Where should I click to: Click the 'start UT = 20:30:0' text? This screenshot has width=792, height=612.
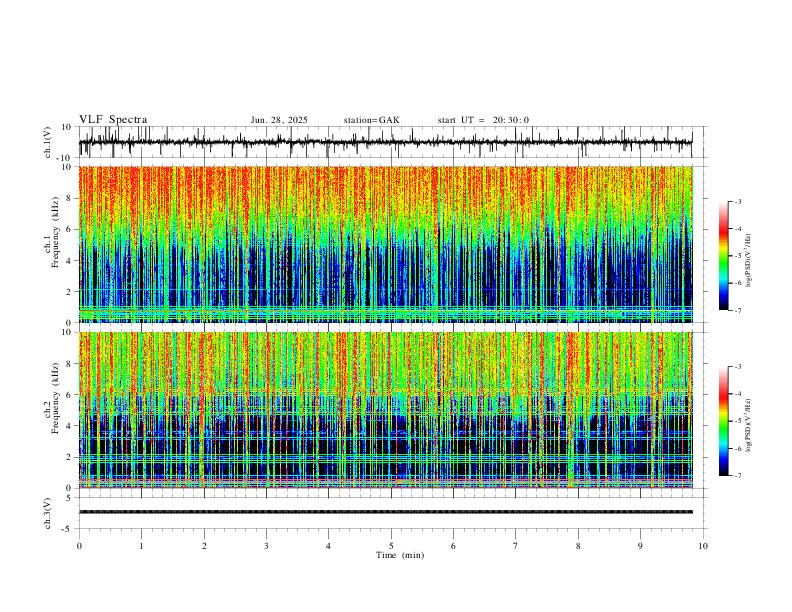[483, 120]
